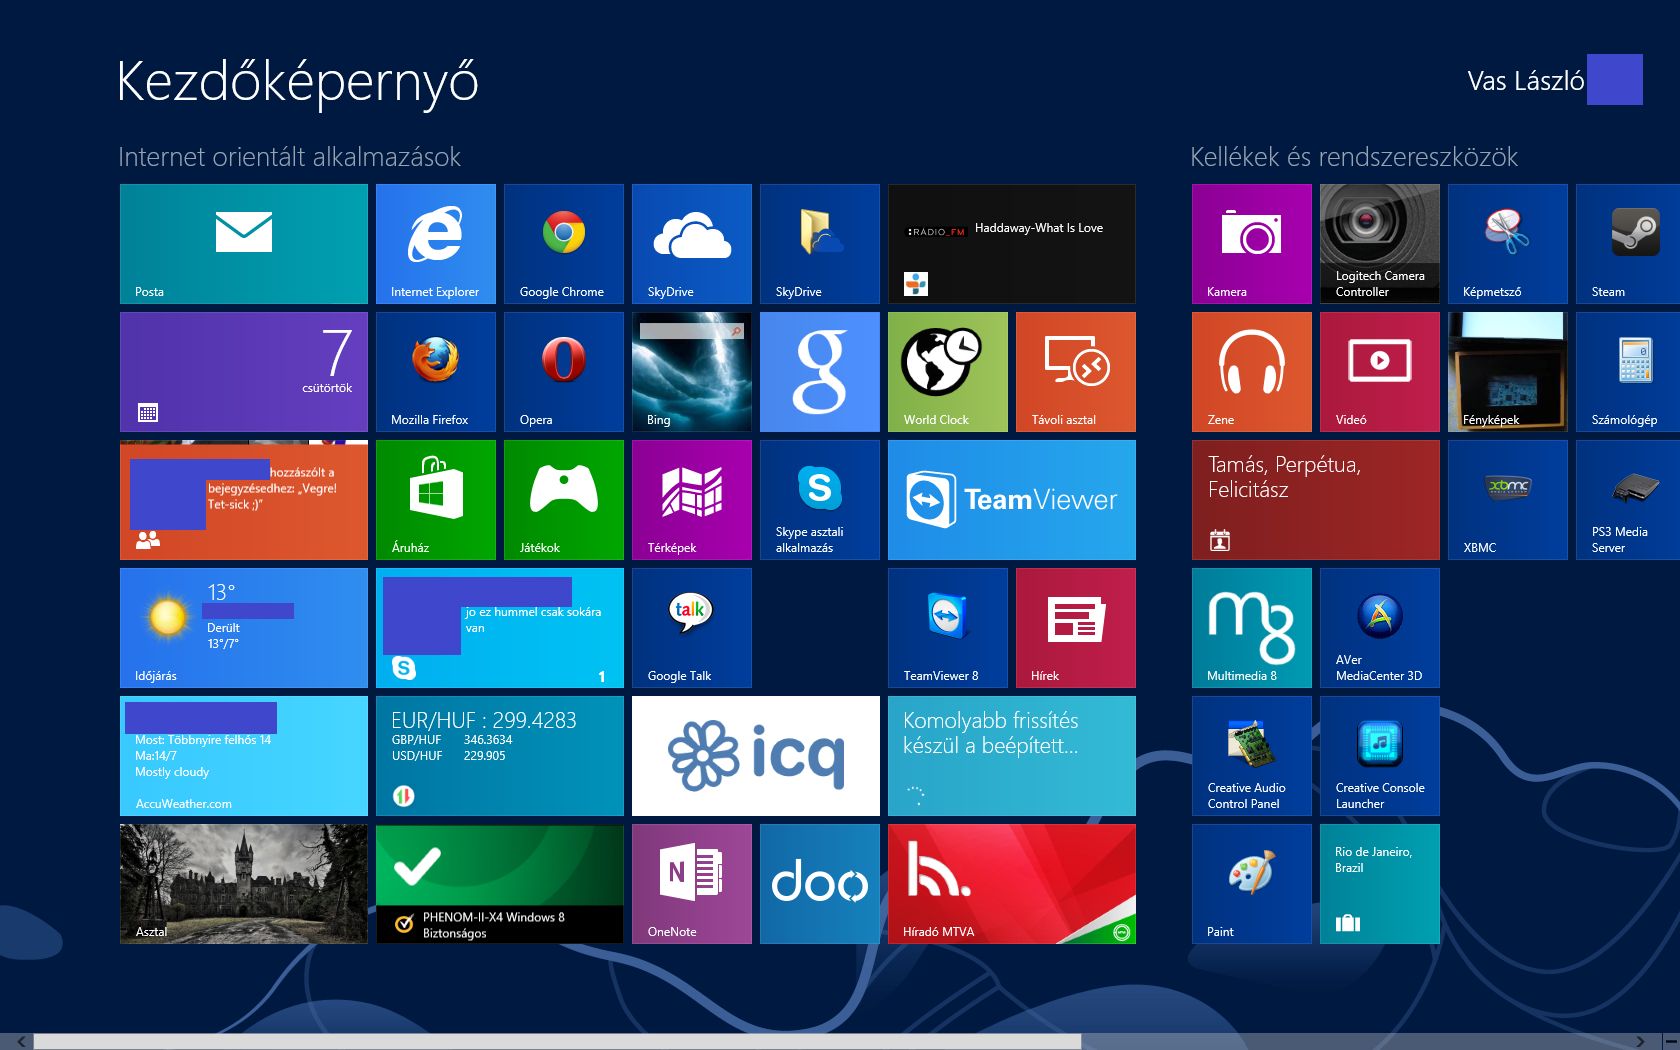The height and width of the screenshot is (1050, 1680).
Task: Launch Internet Explorer tile
Action: point(436,244)
